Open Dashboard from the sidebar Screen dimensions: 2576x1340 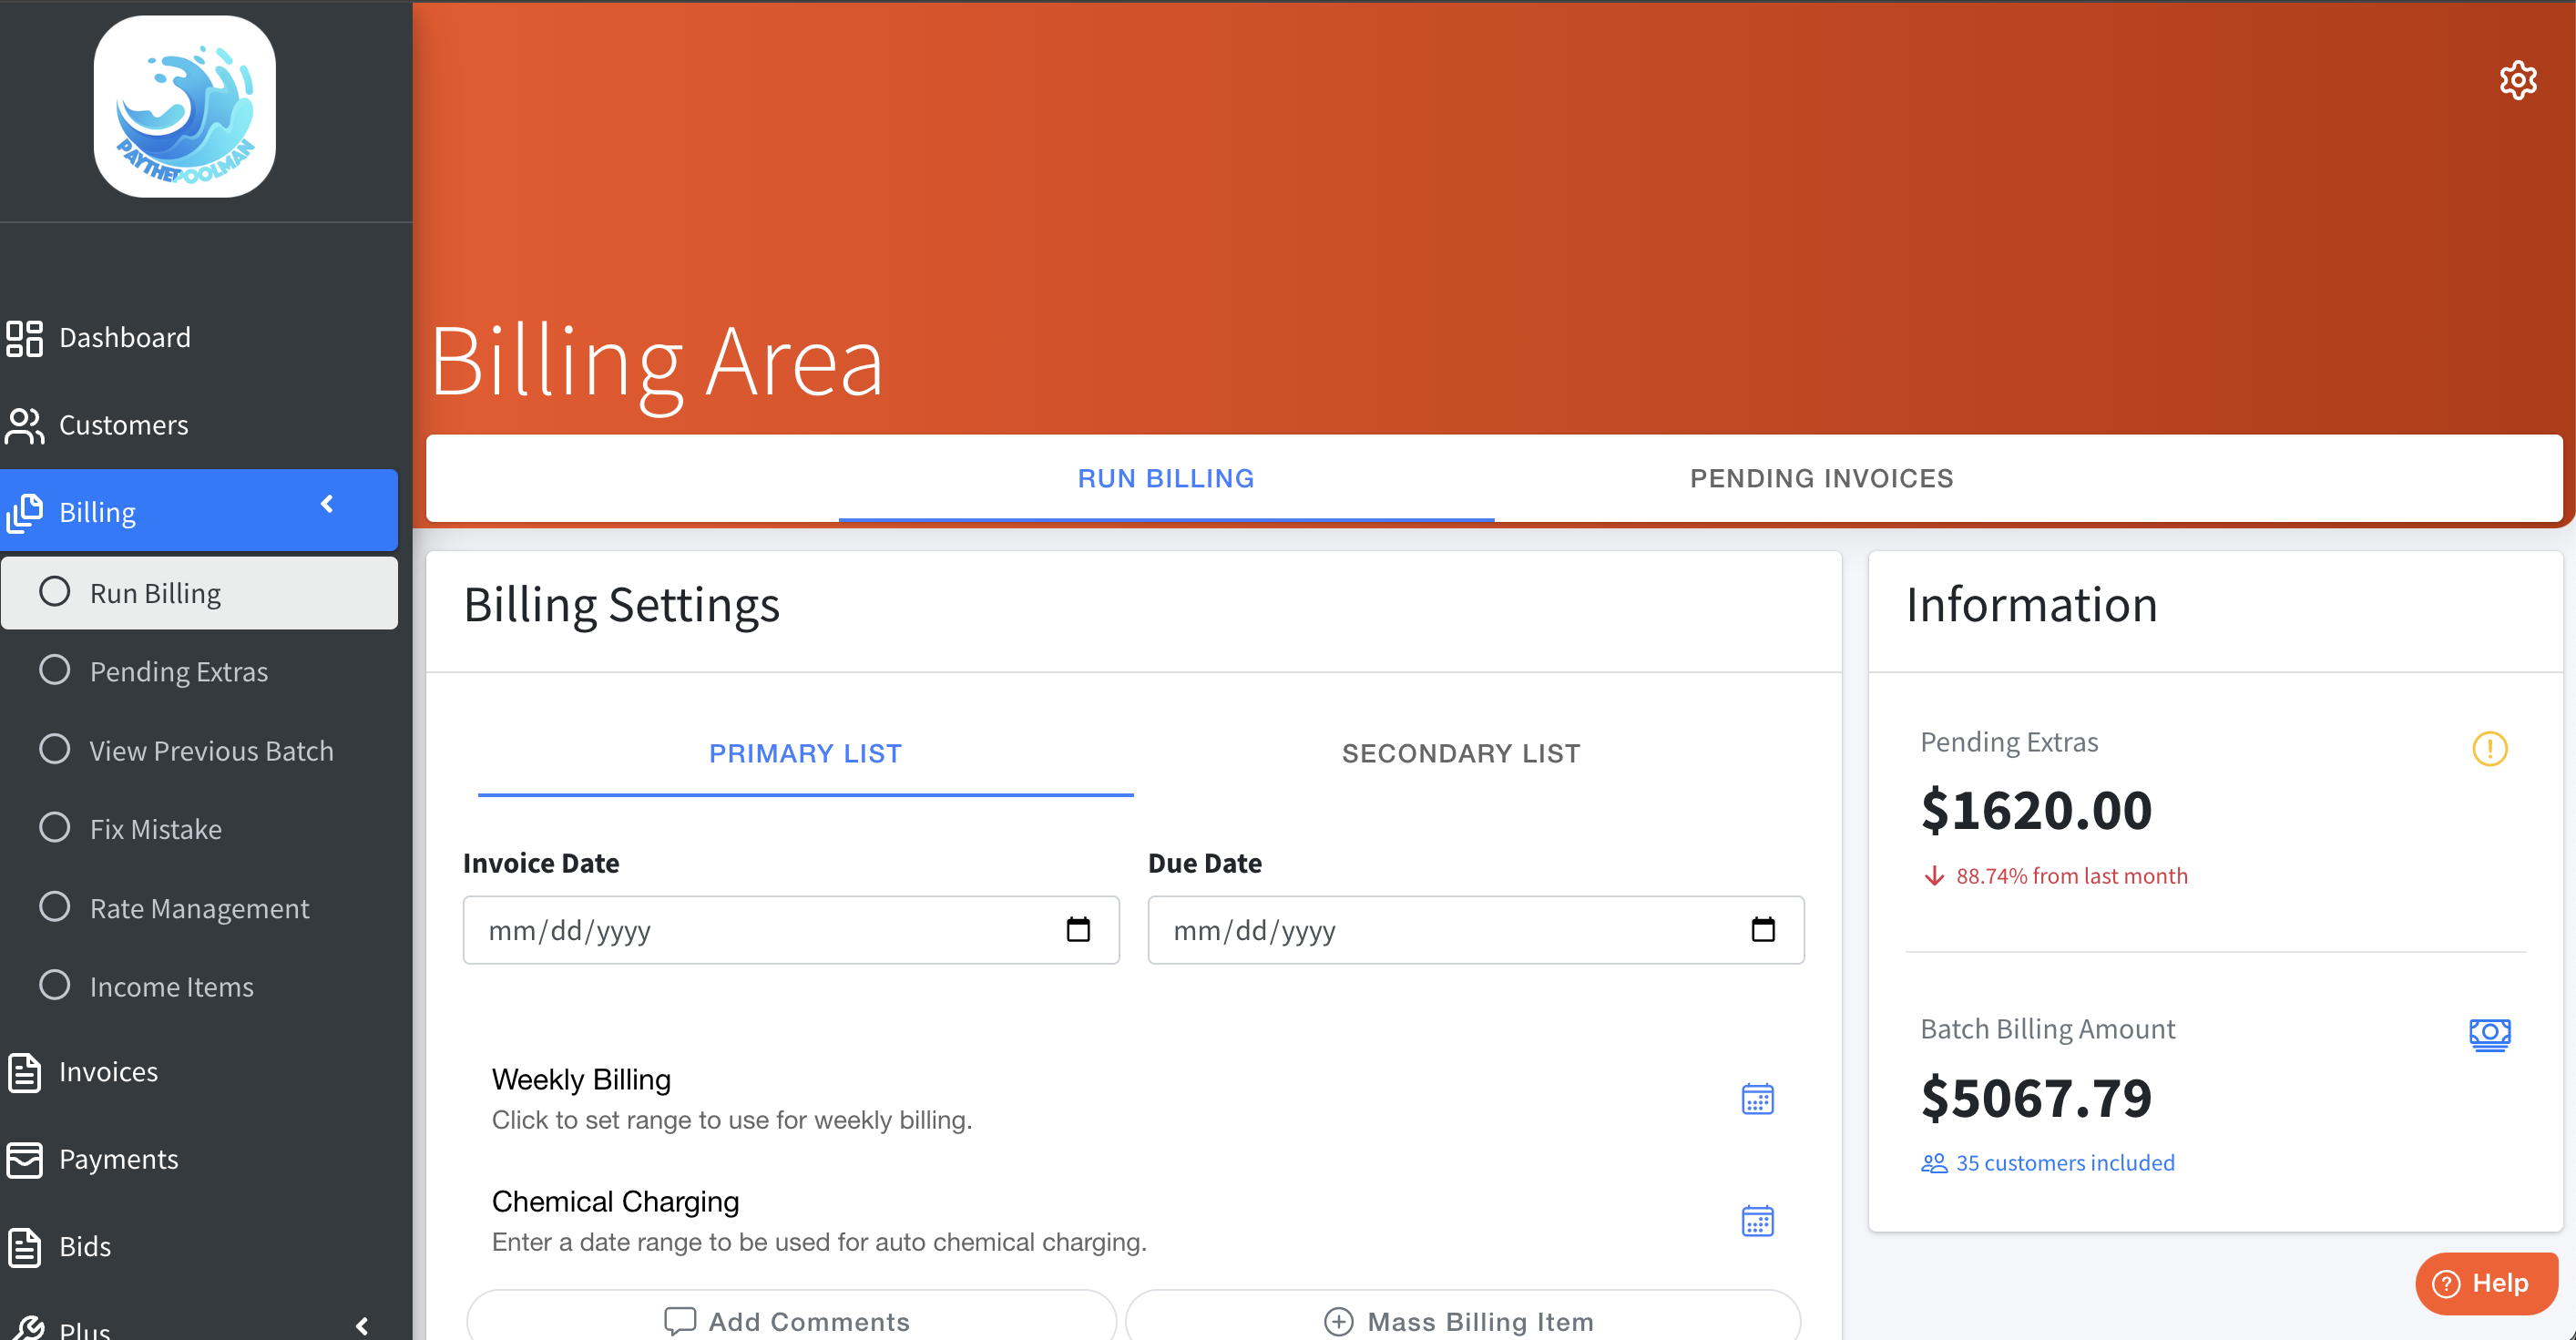point(124,337)
